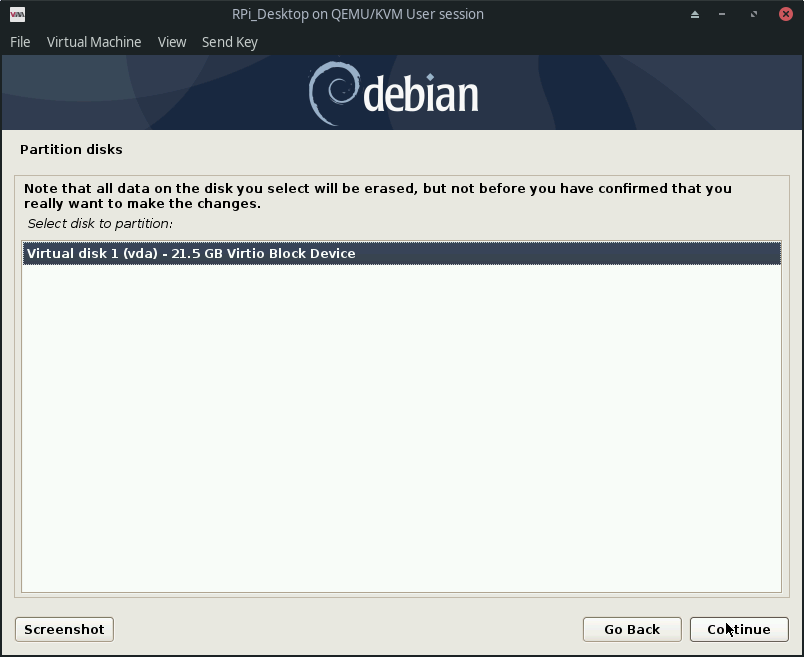The image size is (804, 657).
Task: Click the Continue button
Action: [x=739, y=629]
